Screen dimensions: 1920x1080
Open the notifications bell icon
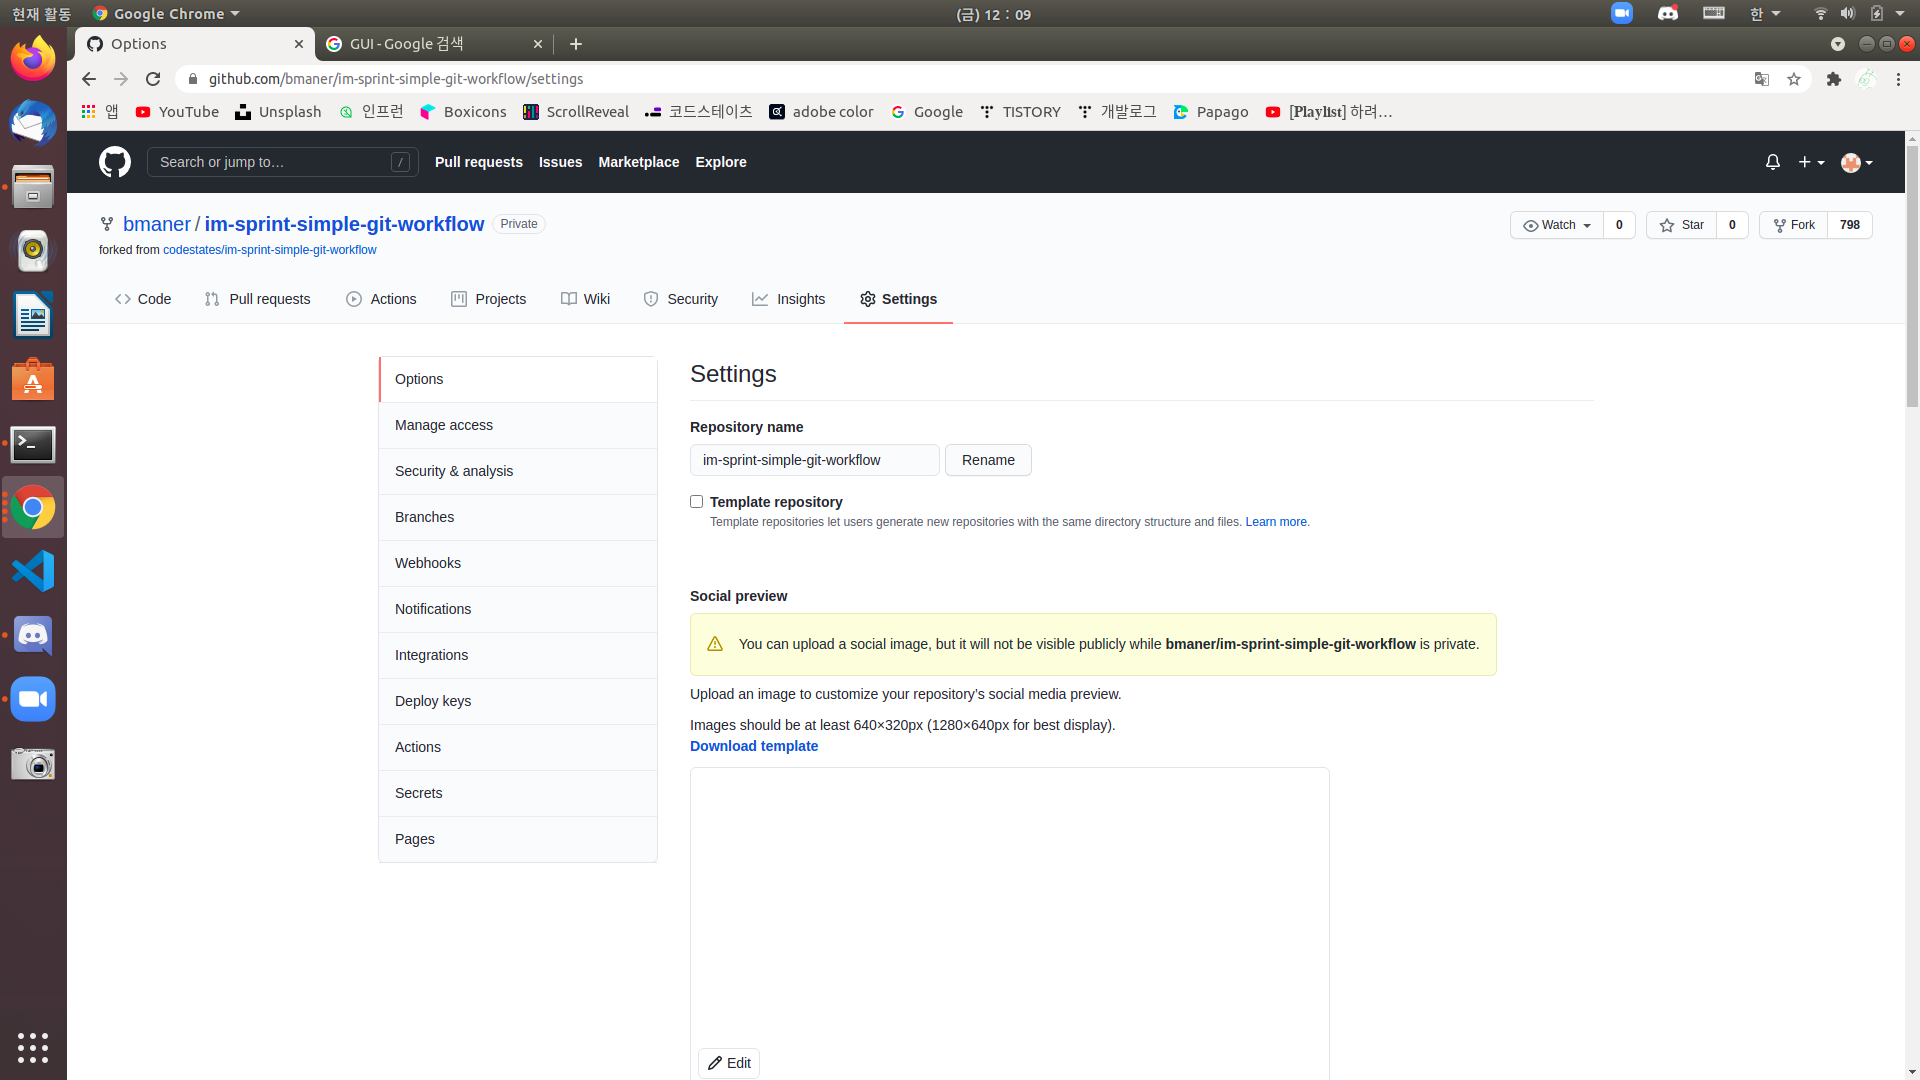1772,162
